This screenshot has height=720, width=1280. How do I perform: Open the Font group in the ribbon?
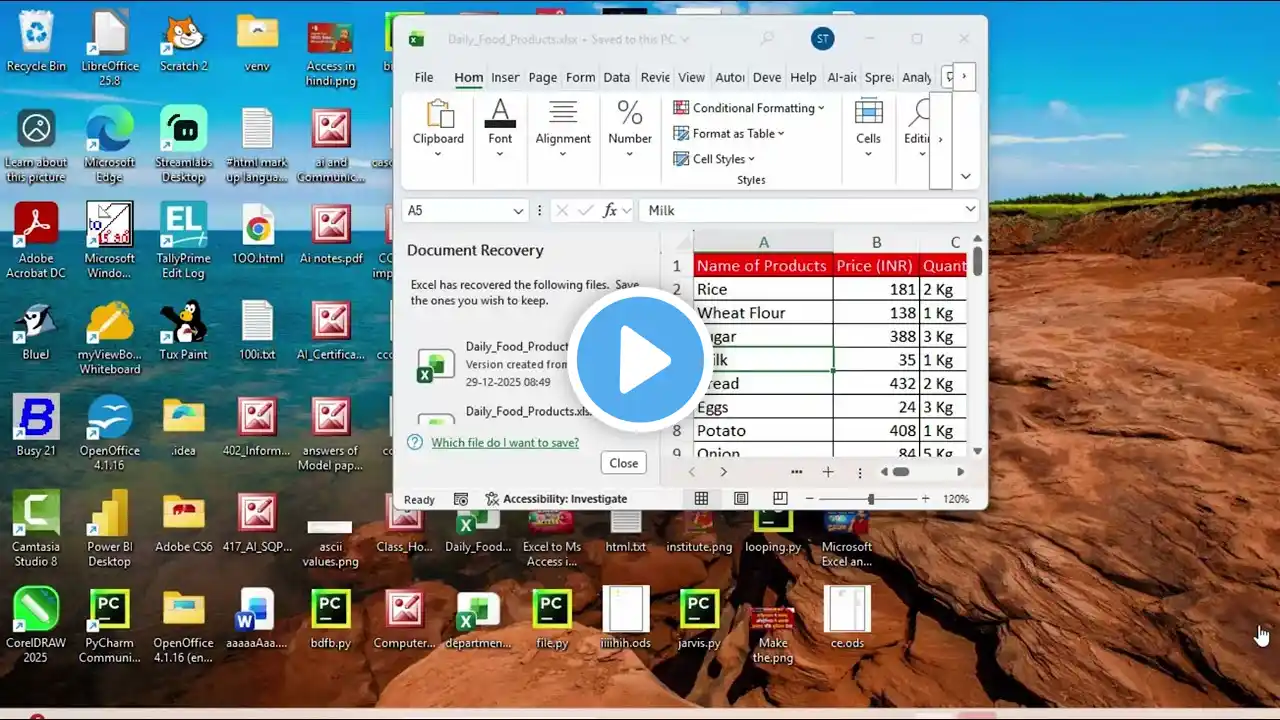pos(500,127)
